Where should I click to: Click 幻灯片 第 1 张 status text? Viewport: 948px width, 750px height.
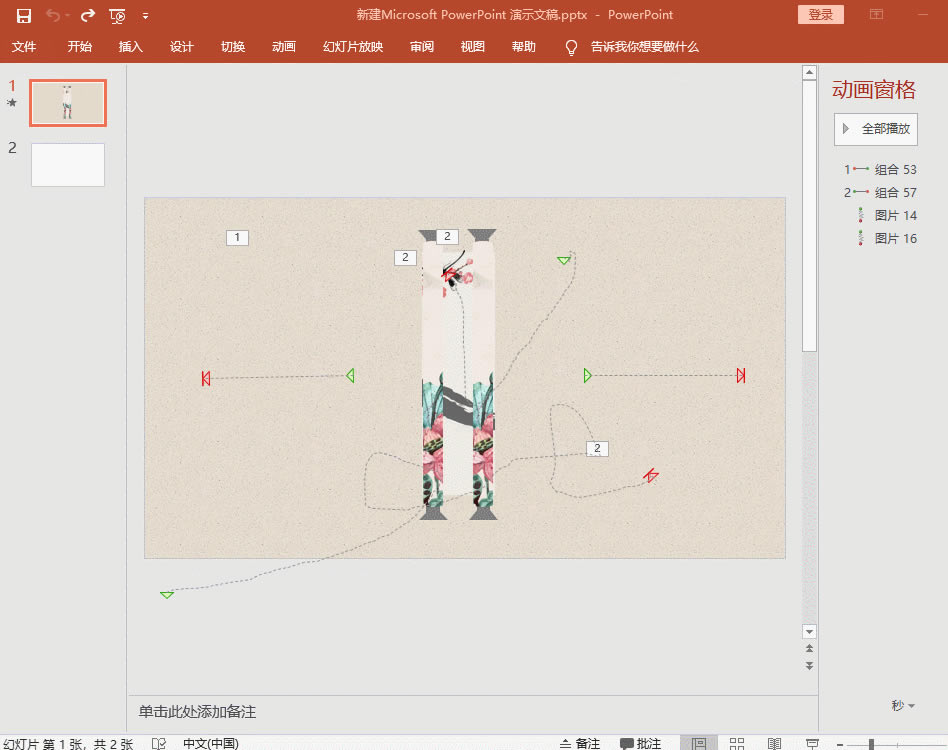click(68, 744)
